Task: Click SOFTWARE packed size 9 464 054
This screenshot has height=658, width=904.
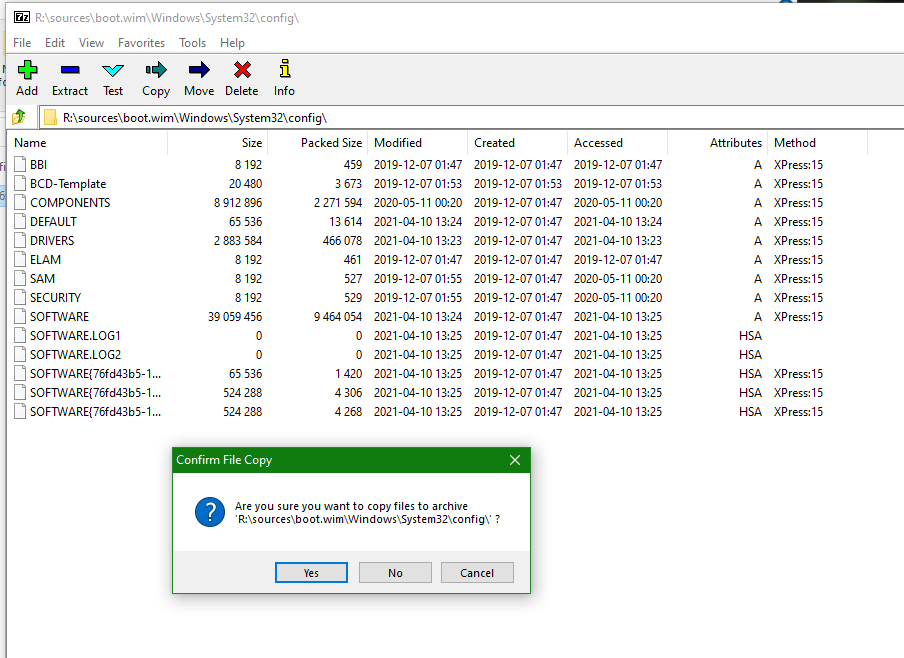Action: pyautogui.click(x=338, y=317)
